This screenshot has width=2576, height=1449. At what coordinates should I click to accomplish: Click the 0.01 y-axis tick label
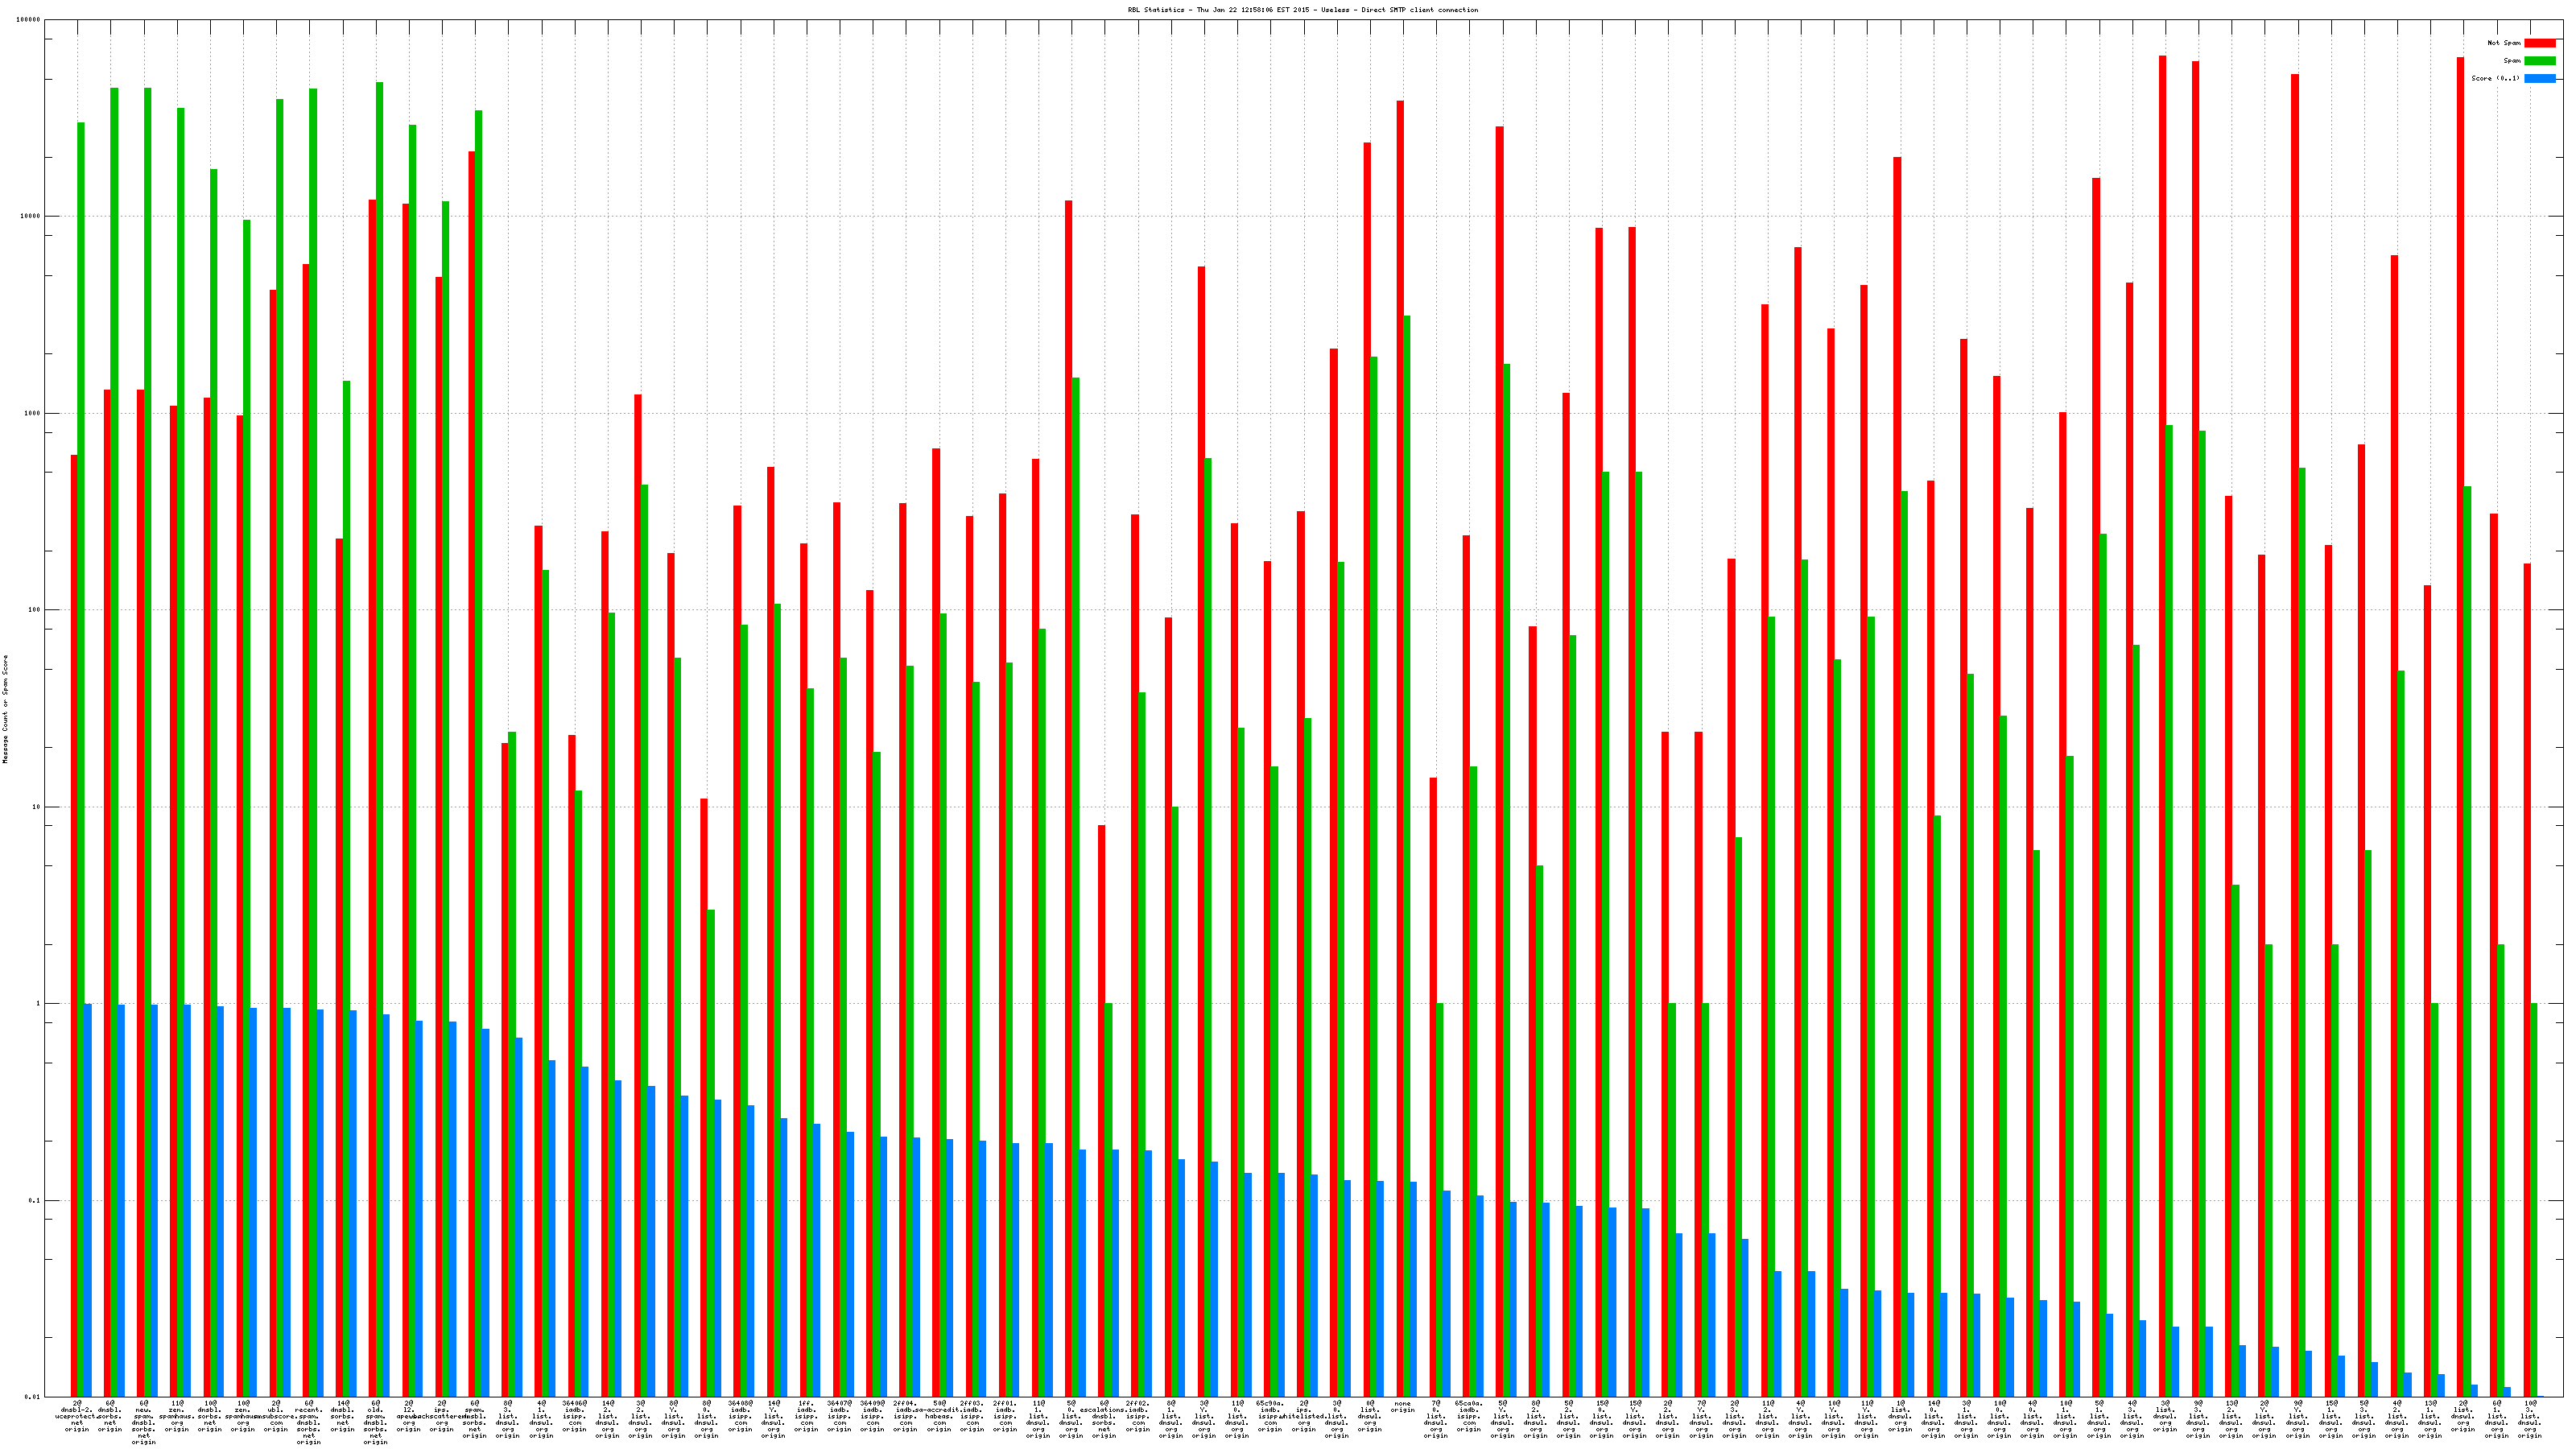pyautogui.click(x=33, y=1397)
